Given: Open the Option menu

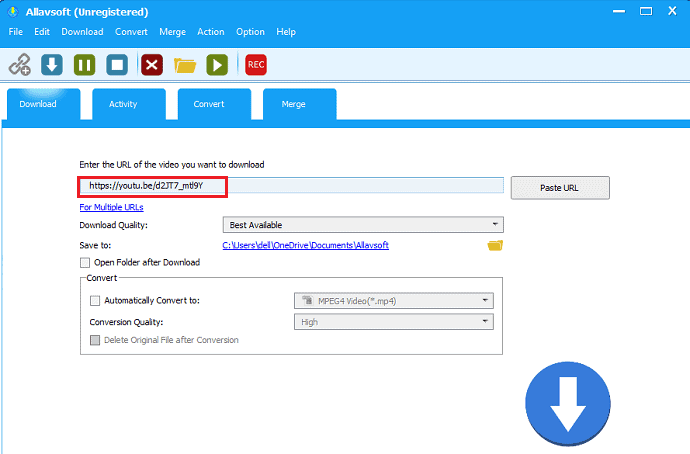Looking at the screenshot, I should tap(250, 32).
